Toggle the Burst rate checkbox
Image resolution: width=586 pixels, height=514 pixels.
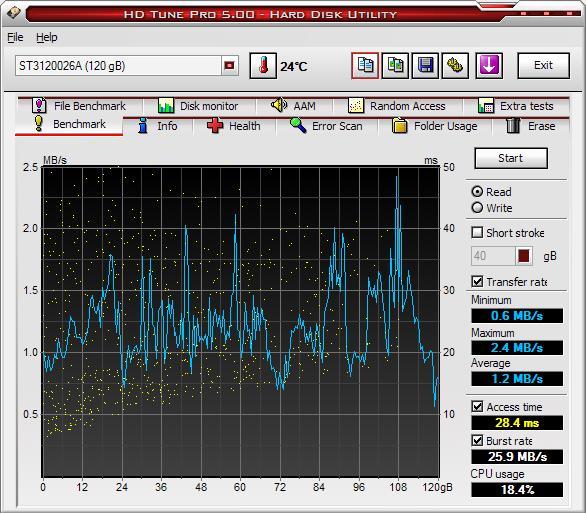point(477,440)
